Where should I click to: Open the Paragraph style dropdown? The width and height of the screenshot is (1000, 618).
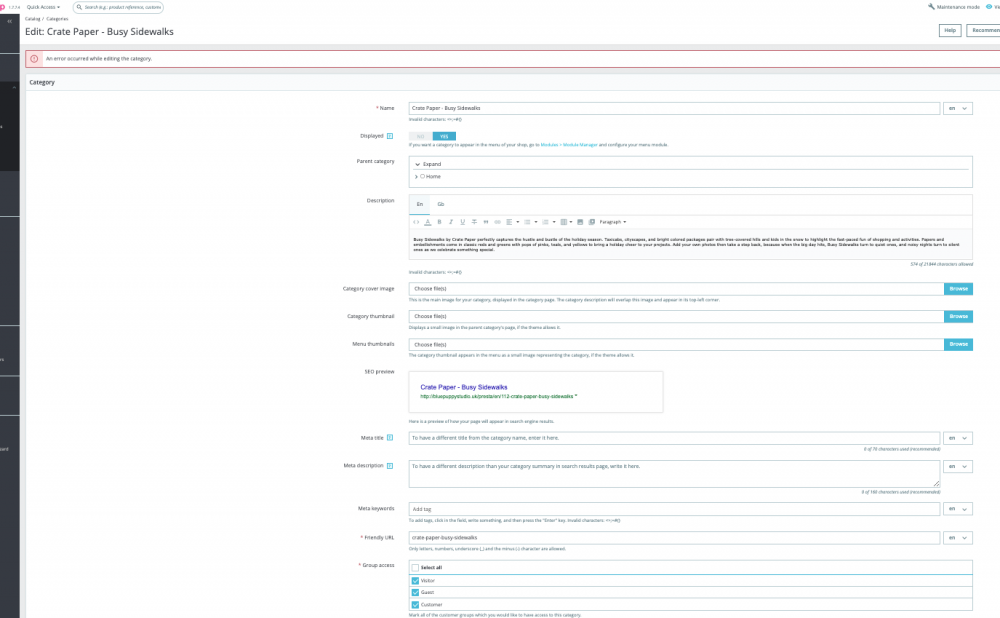tap(615, 221)
